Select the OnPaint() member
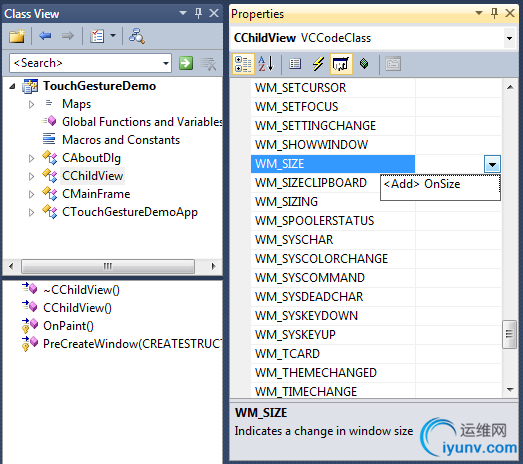Image resolution: width=523 pixels, height=464 pixels. click(68, 326)
